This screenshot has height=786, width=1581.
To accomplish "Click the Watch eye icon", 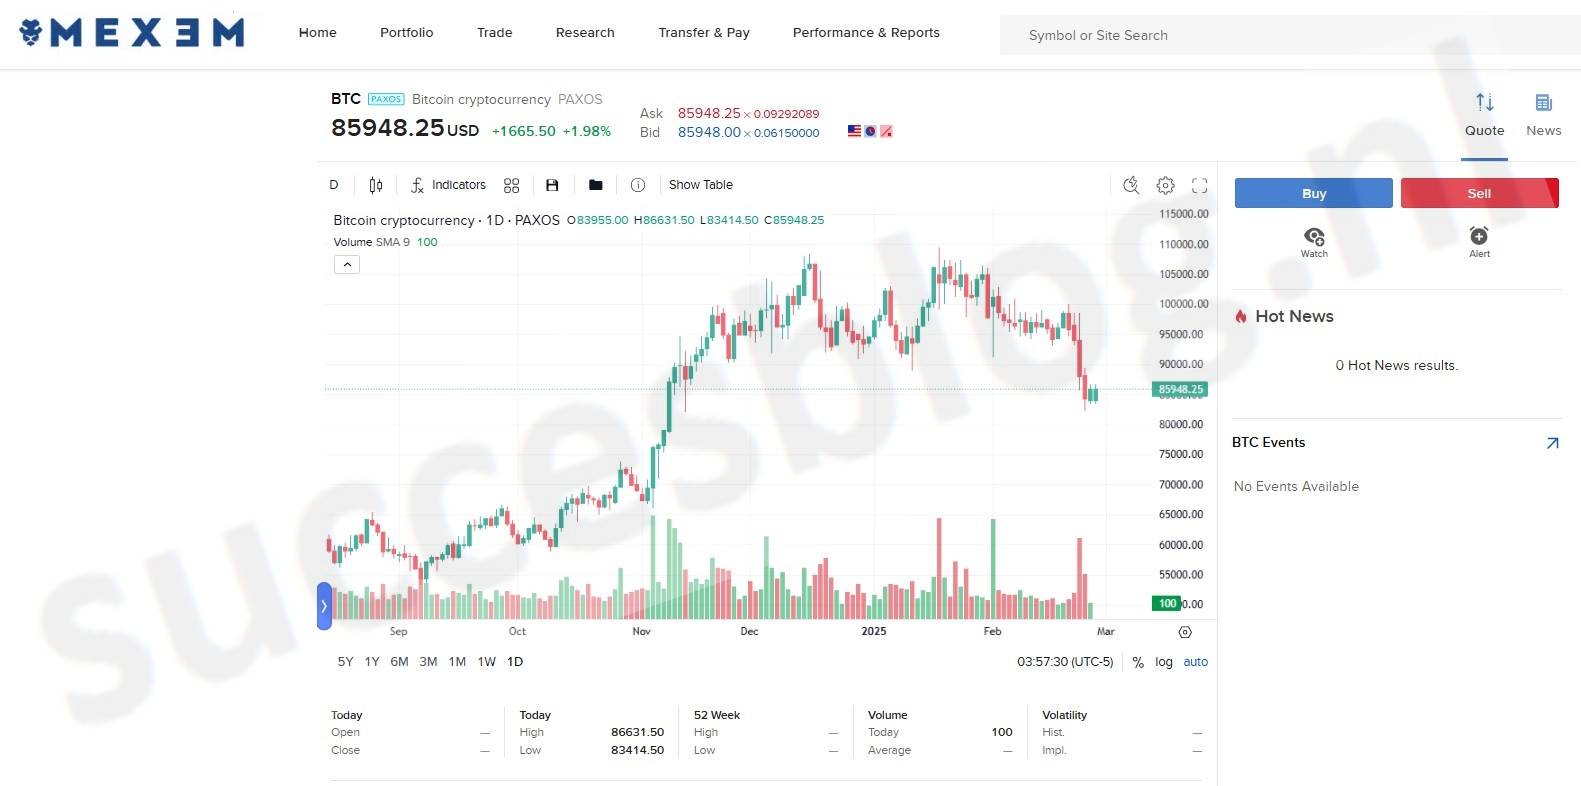I will point(1314,237).
